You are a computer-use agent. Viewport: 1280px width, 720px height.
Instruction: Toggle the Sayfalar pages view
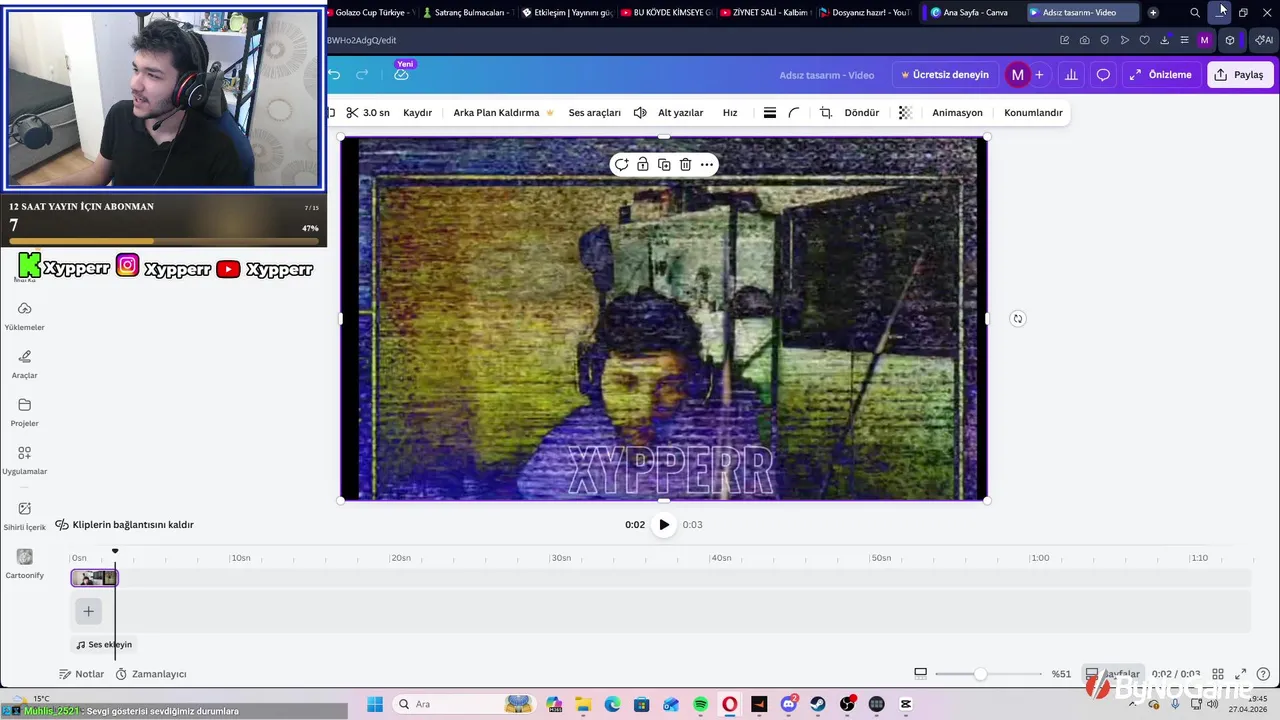1114,674
